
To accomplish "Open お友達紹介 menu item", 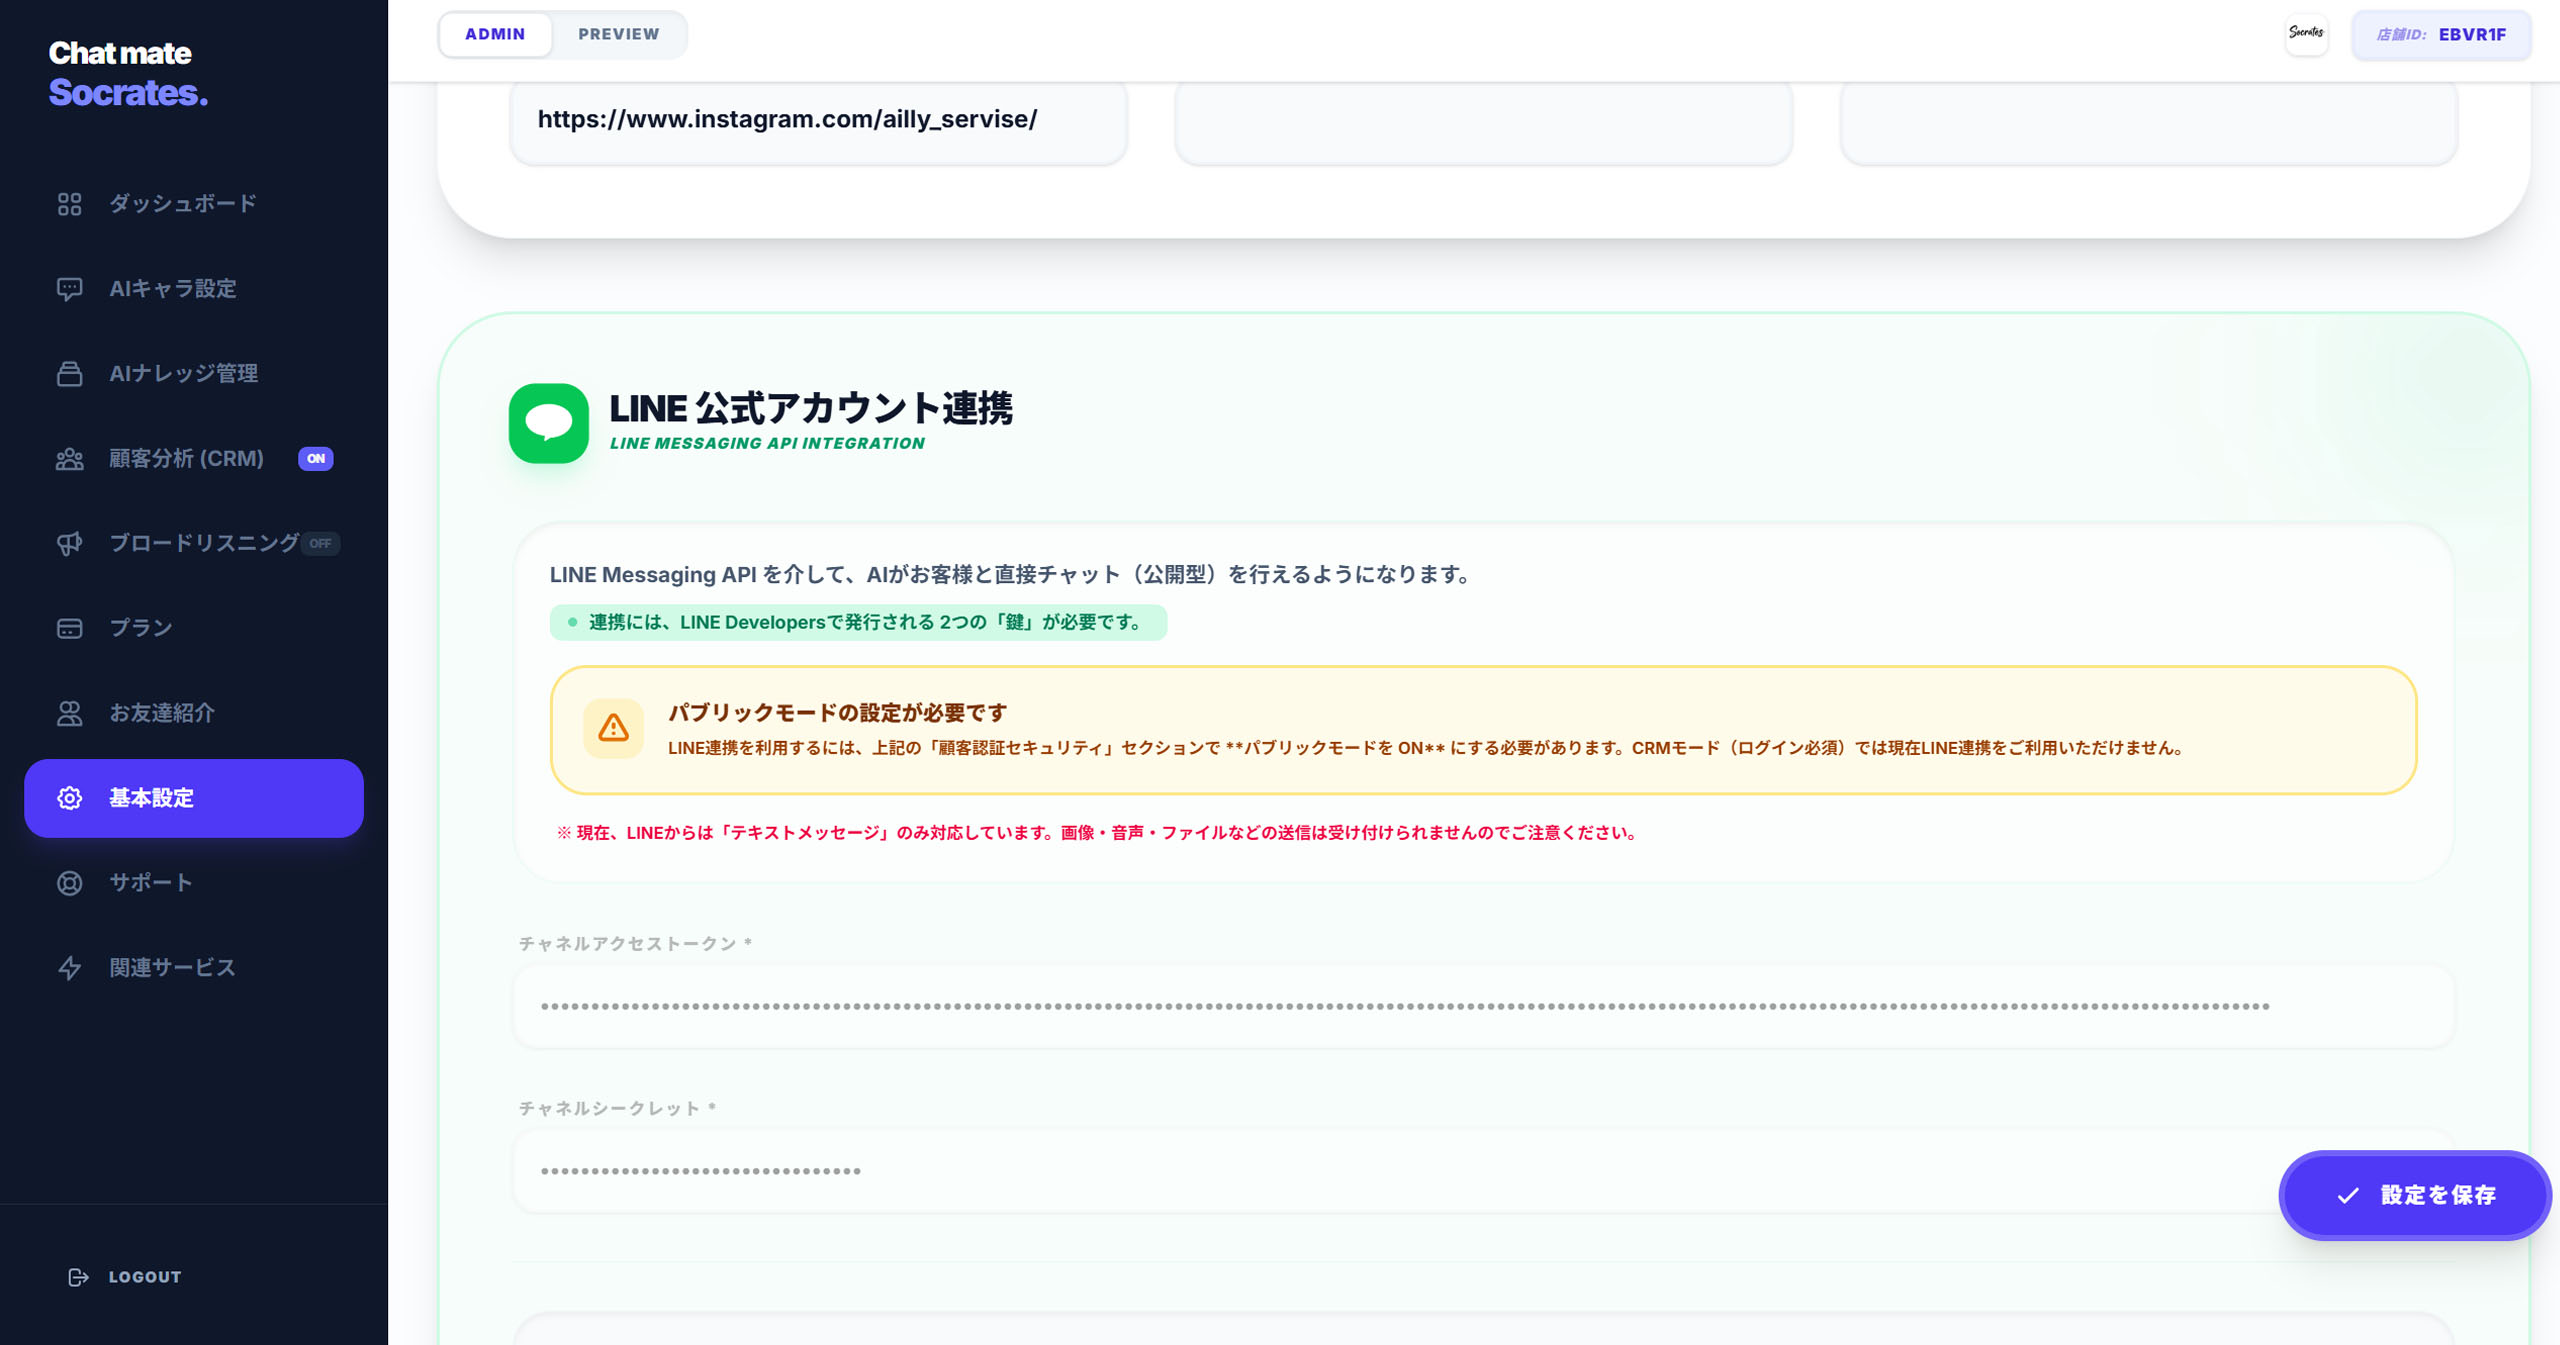I will coord(194,713).
